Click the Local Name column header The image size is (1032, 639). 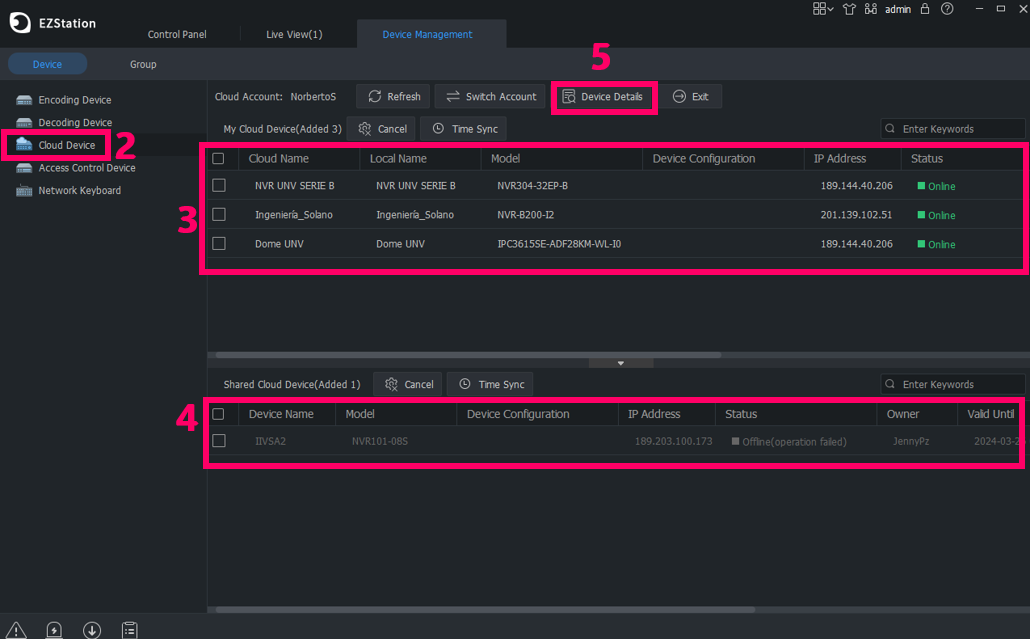[x=398, y=159]
